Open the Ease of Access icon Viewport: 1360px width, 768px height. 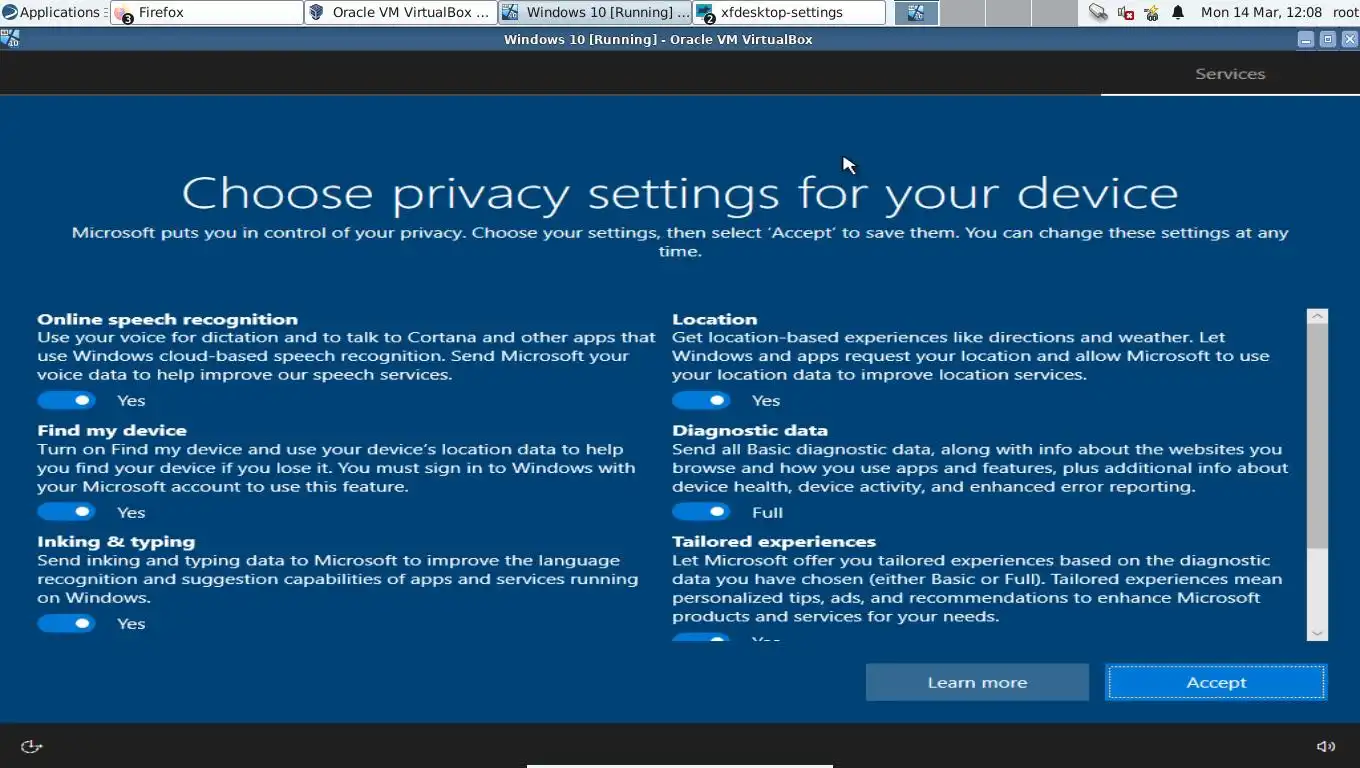pos(32,746)
